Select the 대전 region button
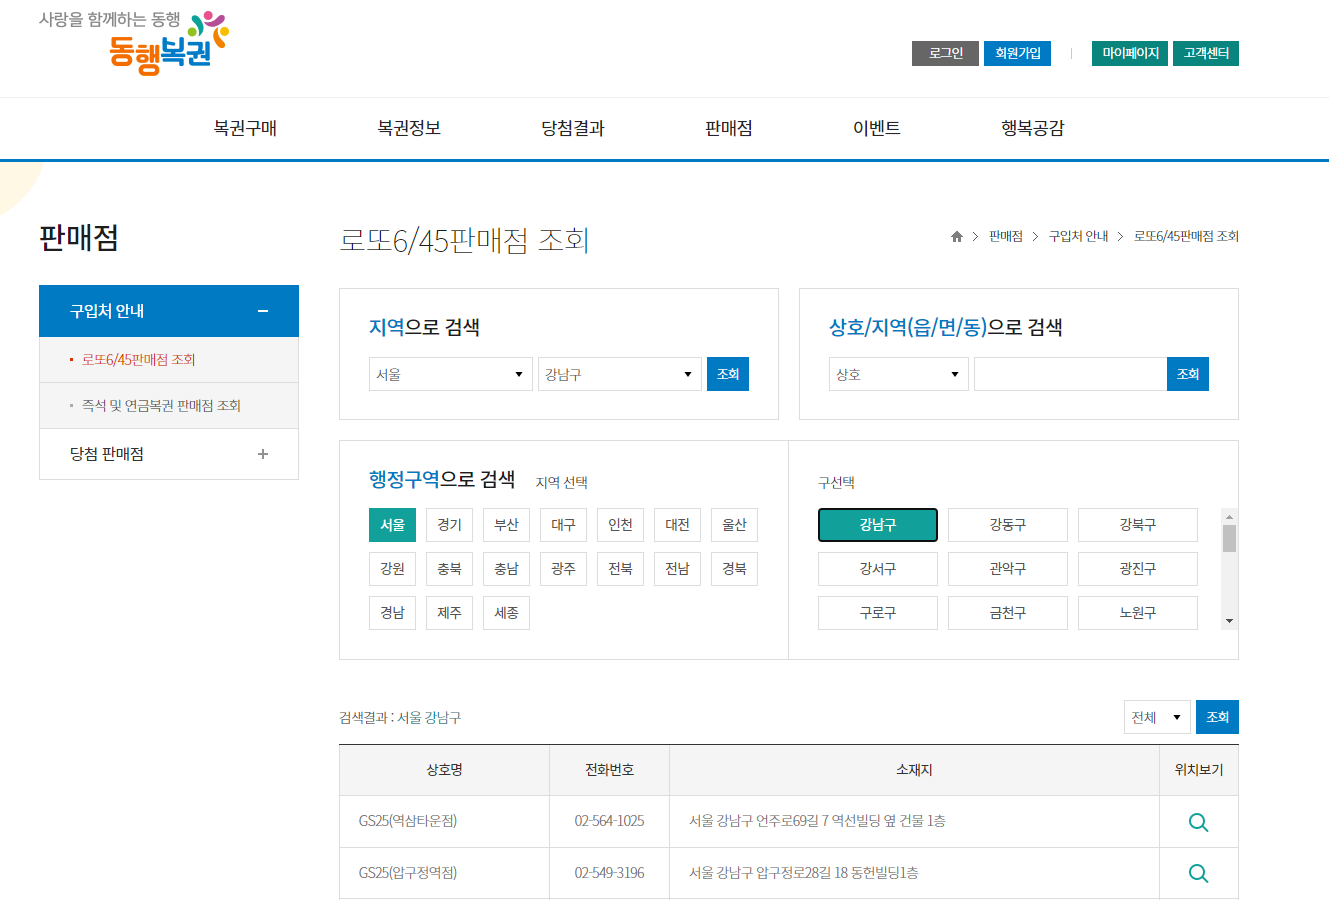The width and height of the screenshot is (1329, 900). point(677,525)
